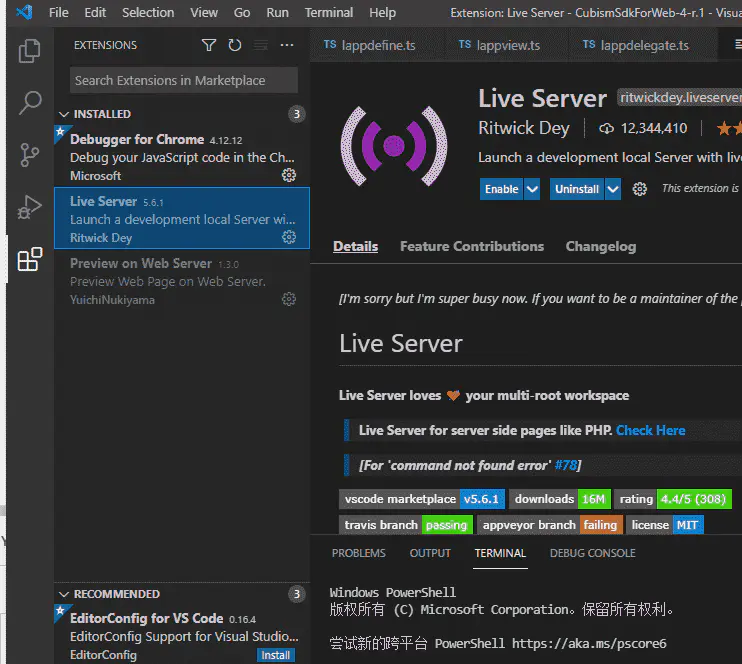Open the Selection menu

[148, 12]
